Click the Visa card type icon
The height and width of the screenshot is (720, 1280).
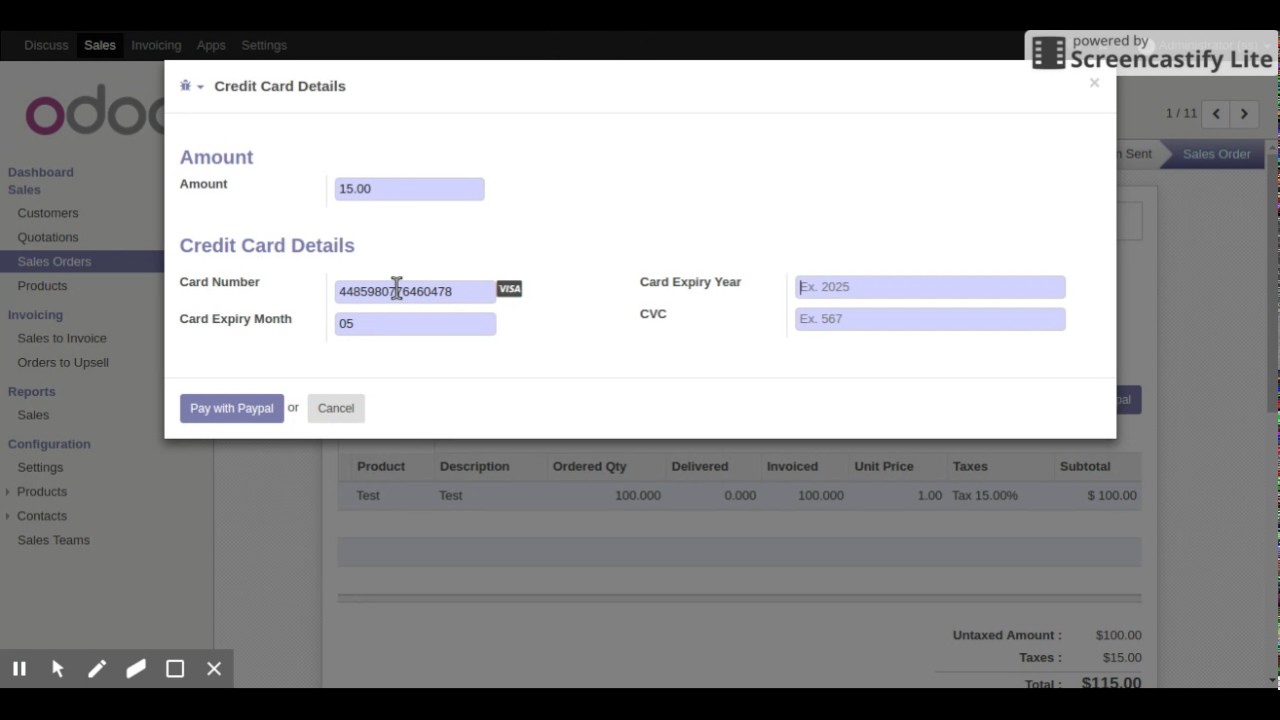click(x=509, y=289)
